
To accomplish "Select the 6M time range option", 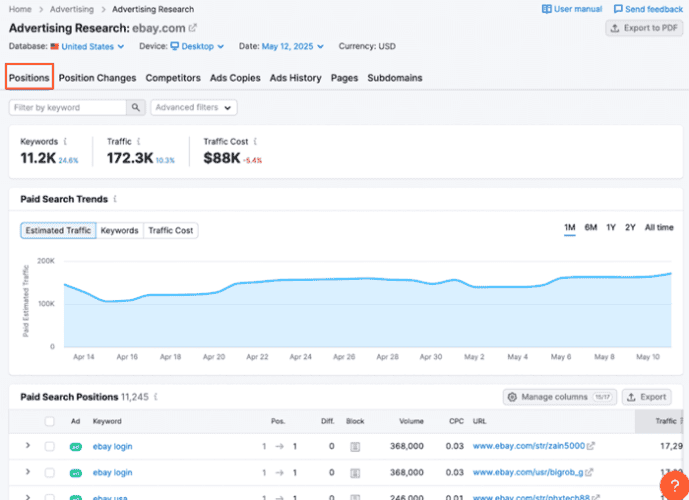I will [x=591, y=228].
